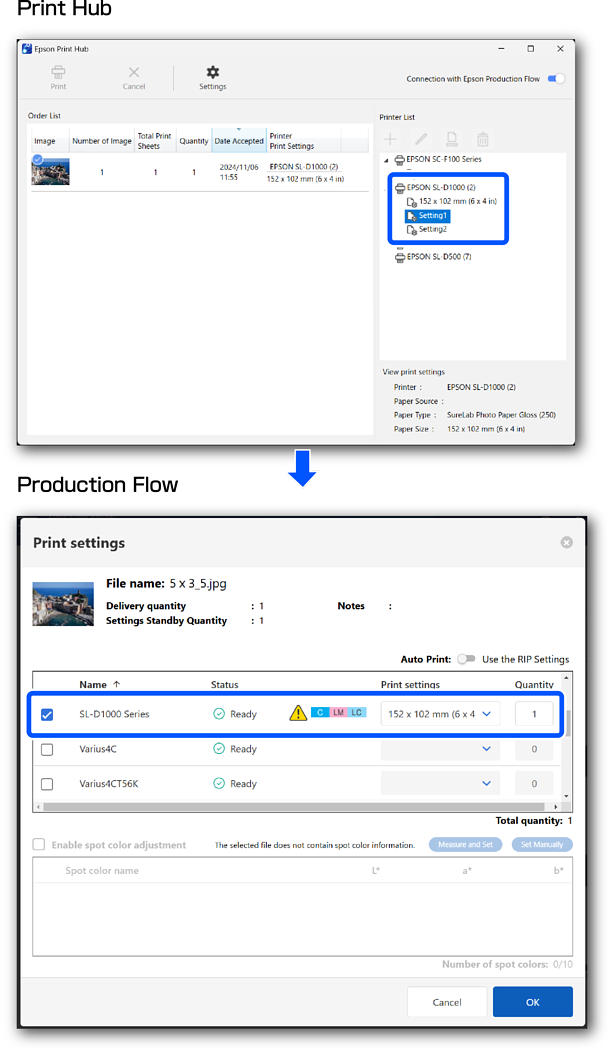The image size is (612, 1053).
Task: Click the yellow warning icon for SL-D1000 Series
Action: 298,713
